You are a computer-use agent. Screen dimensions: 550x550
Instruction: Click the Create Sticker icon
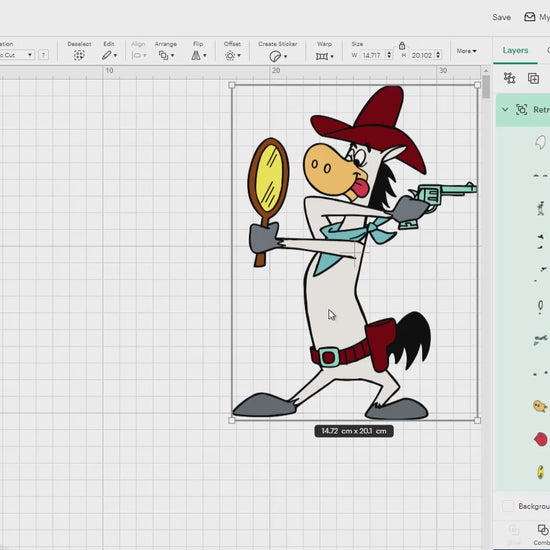(x=275, y=56)
